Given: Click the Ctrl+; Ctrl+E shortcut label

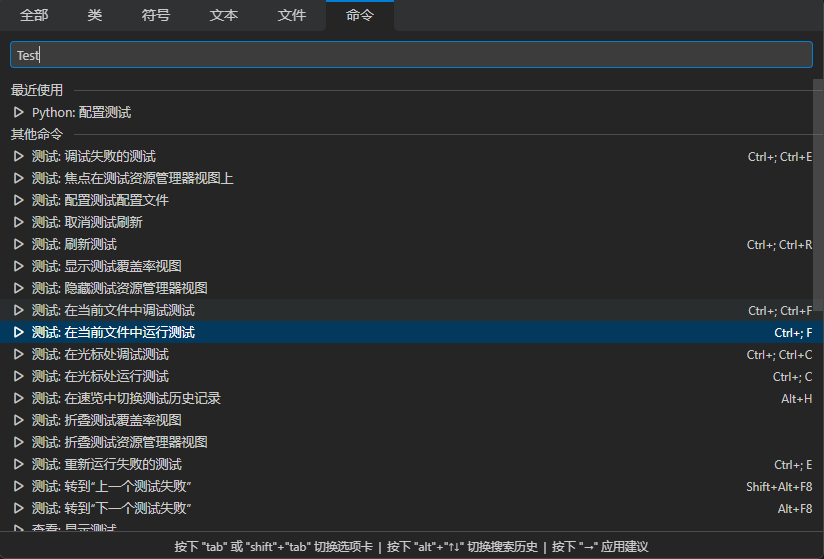Looking at the screenshot, I should 780,157.
